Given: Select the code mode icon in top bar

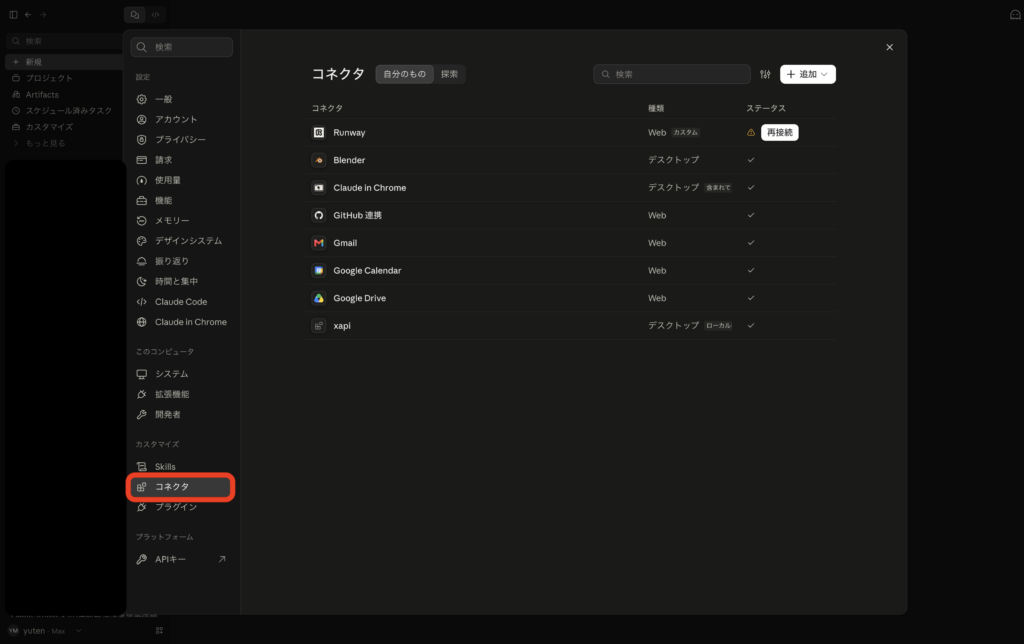Looking at the screenshot, I should coord(155,14).
